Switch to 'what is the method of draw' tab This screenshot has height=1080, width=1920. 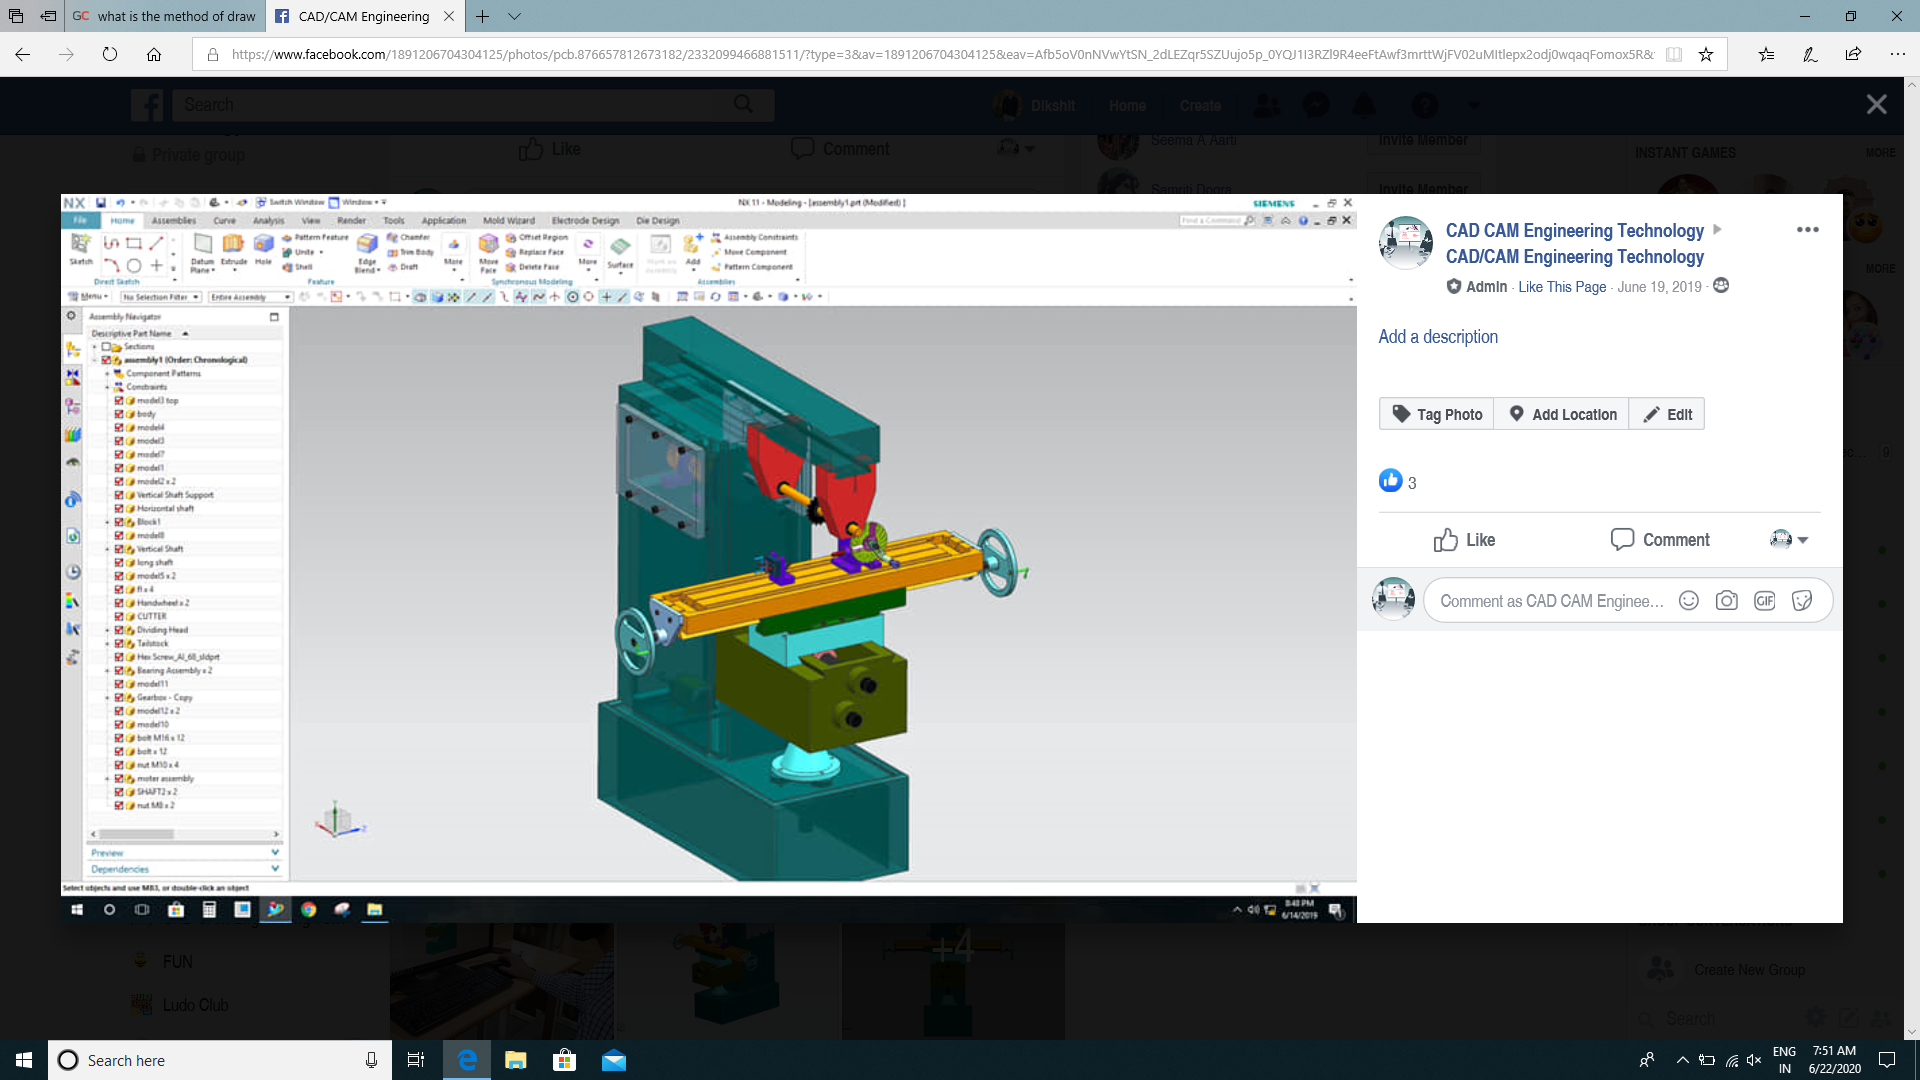click(x=165, y=16)
